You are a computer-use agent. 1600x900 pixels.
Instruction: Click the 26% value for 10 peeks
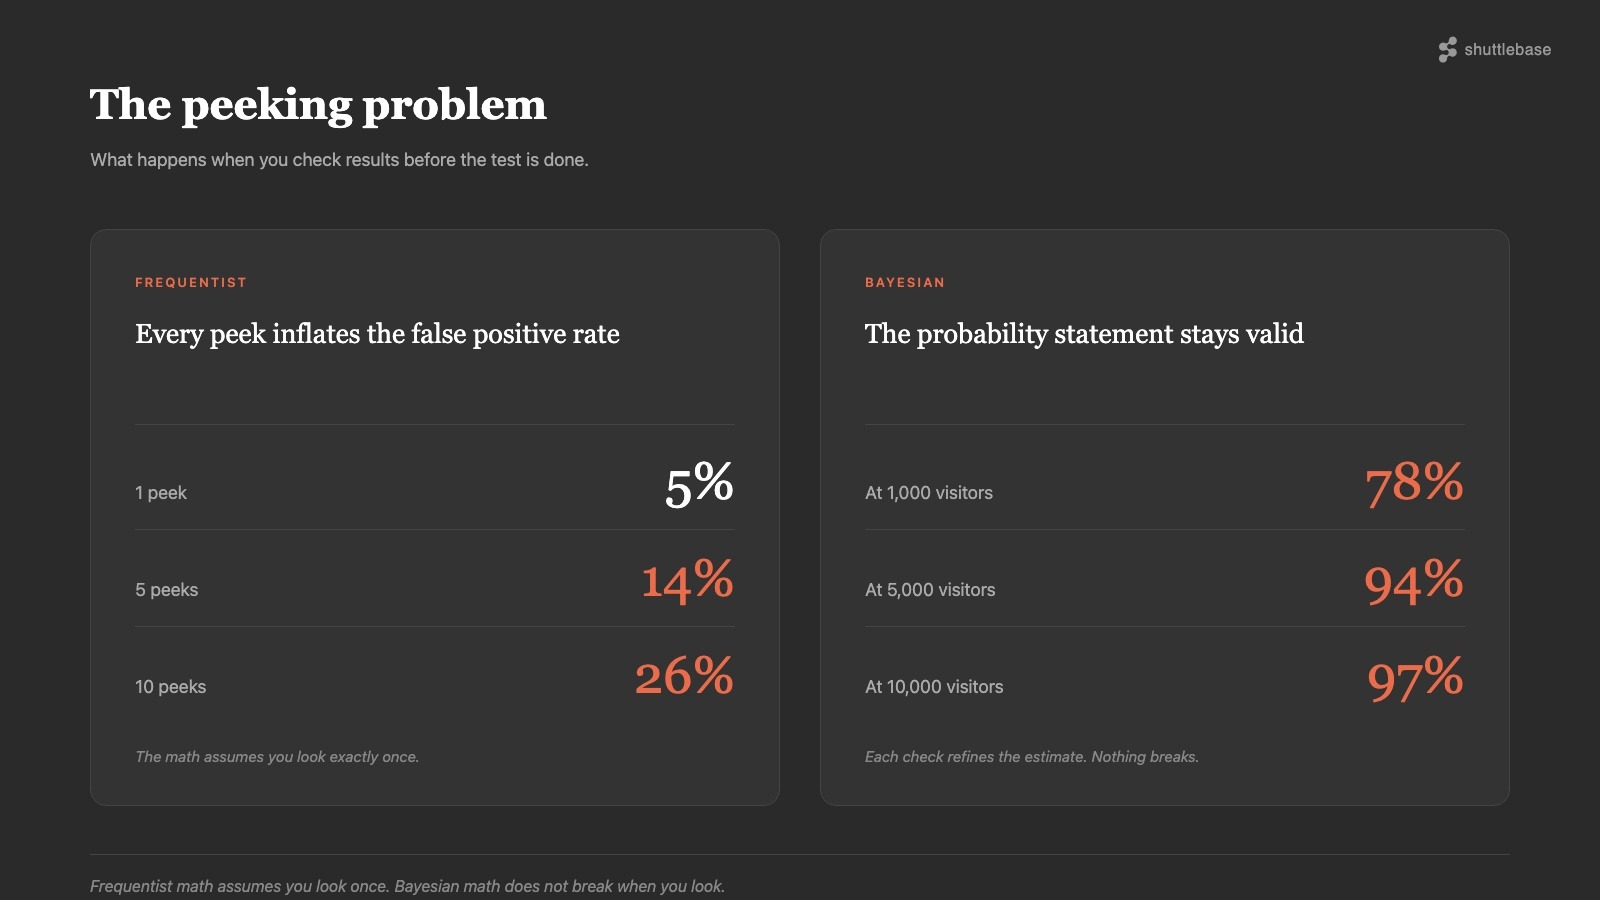pyautogui.click(x=684, y=678)
